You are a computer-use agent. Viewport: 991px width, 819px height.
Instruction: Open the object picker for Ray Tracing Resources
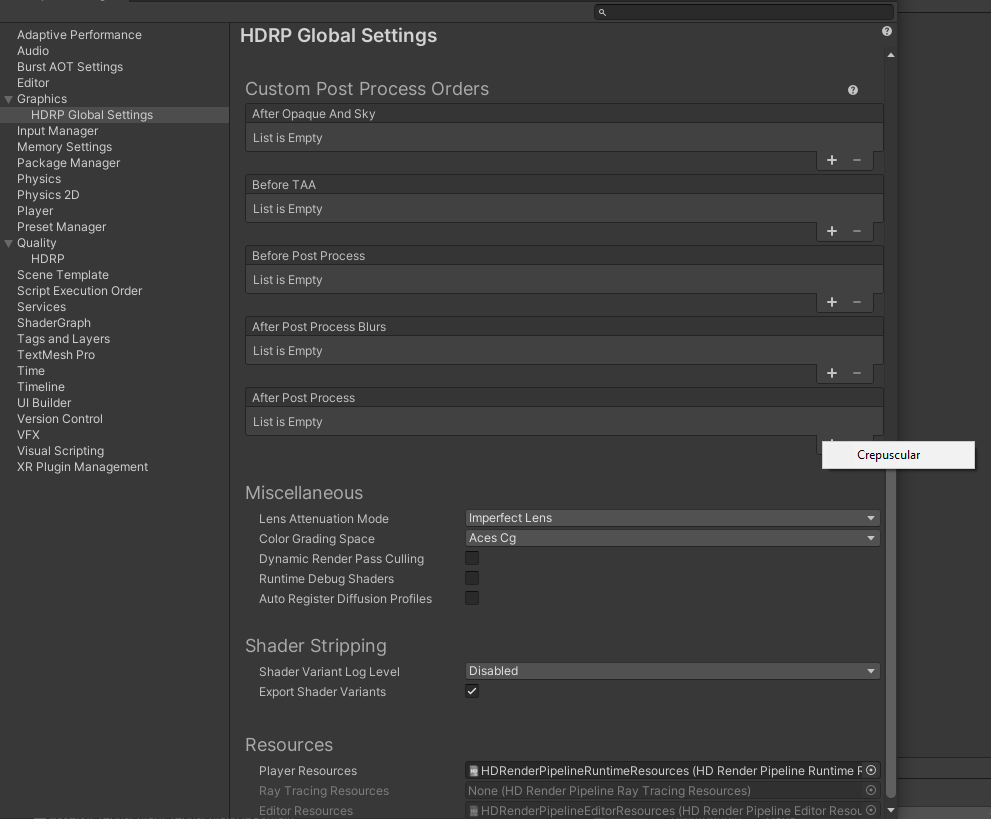point(870,790)
